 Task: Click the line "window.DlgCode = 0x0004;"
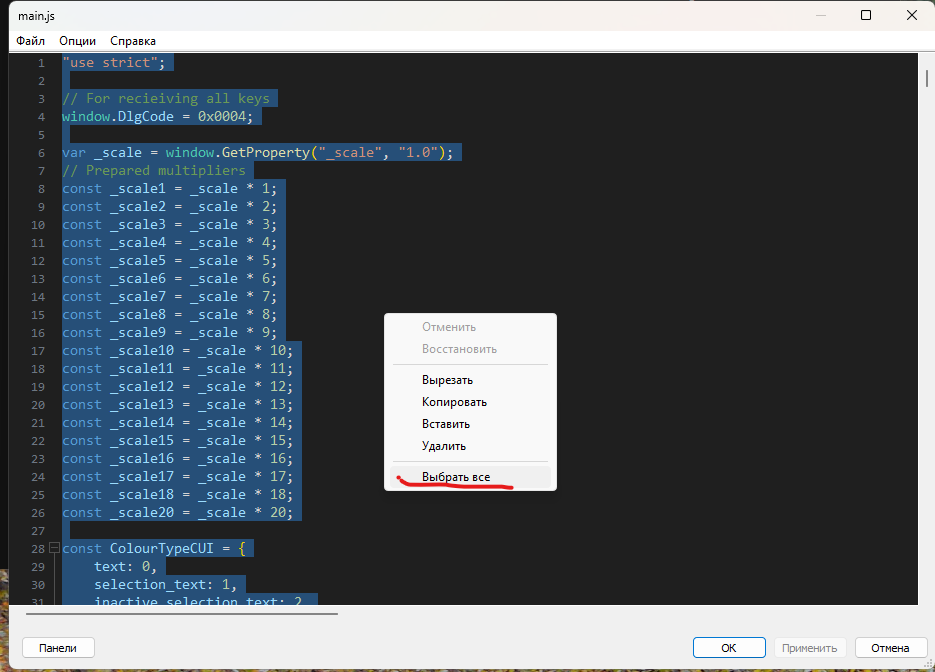pyautogui.click(x=157, y=116)
